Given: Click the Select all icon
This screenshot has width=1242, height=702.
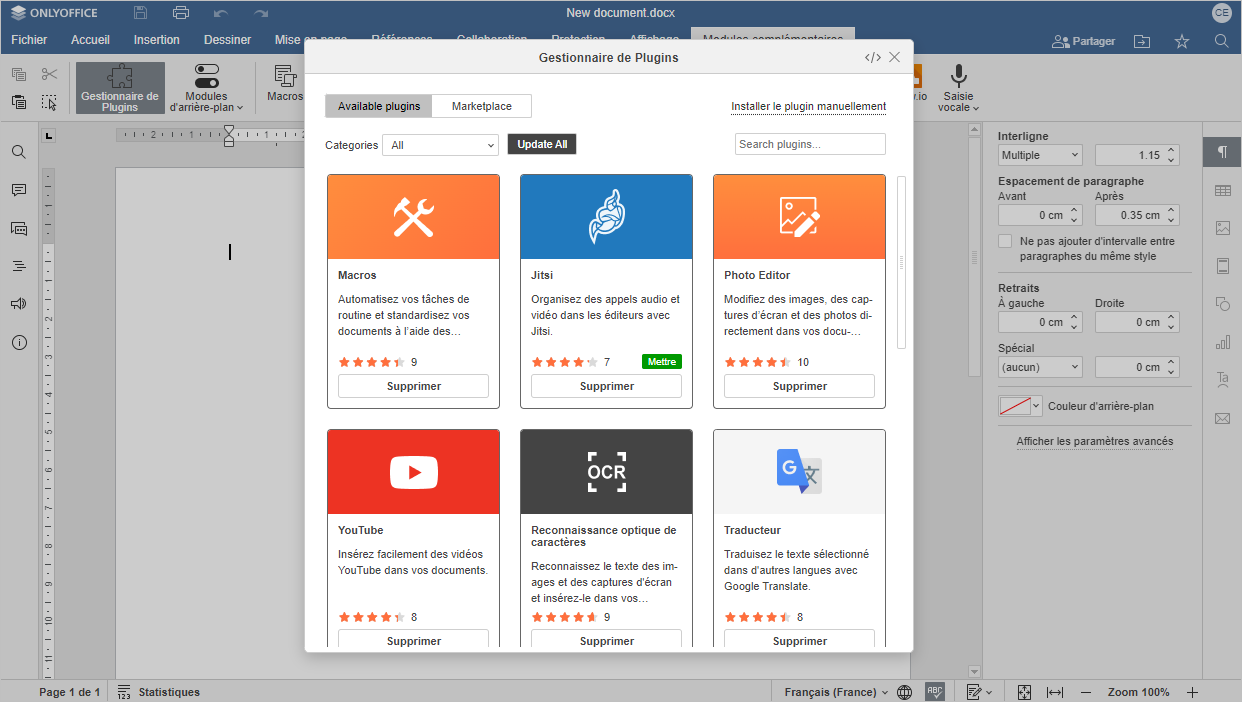Looking at the screenshot, I should (50, 101).
